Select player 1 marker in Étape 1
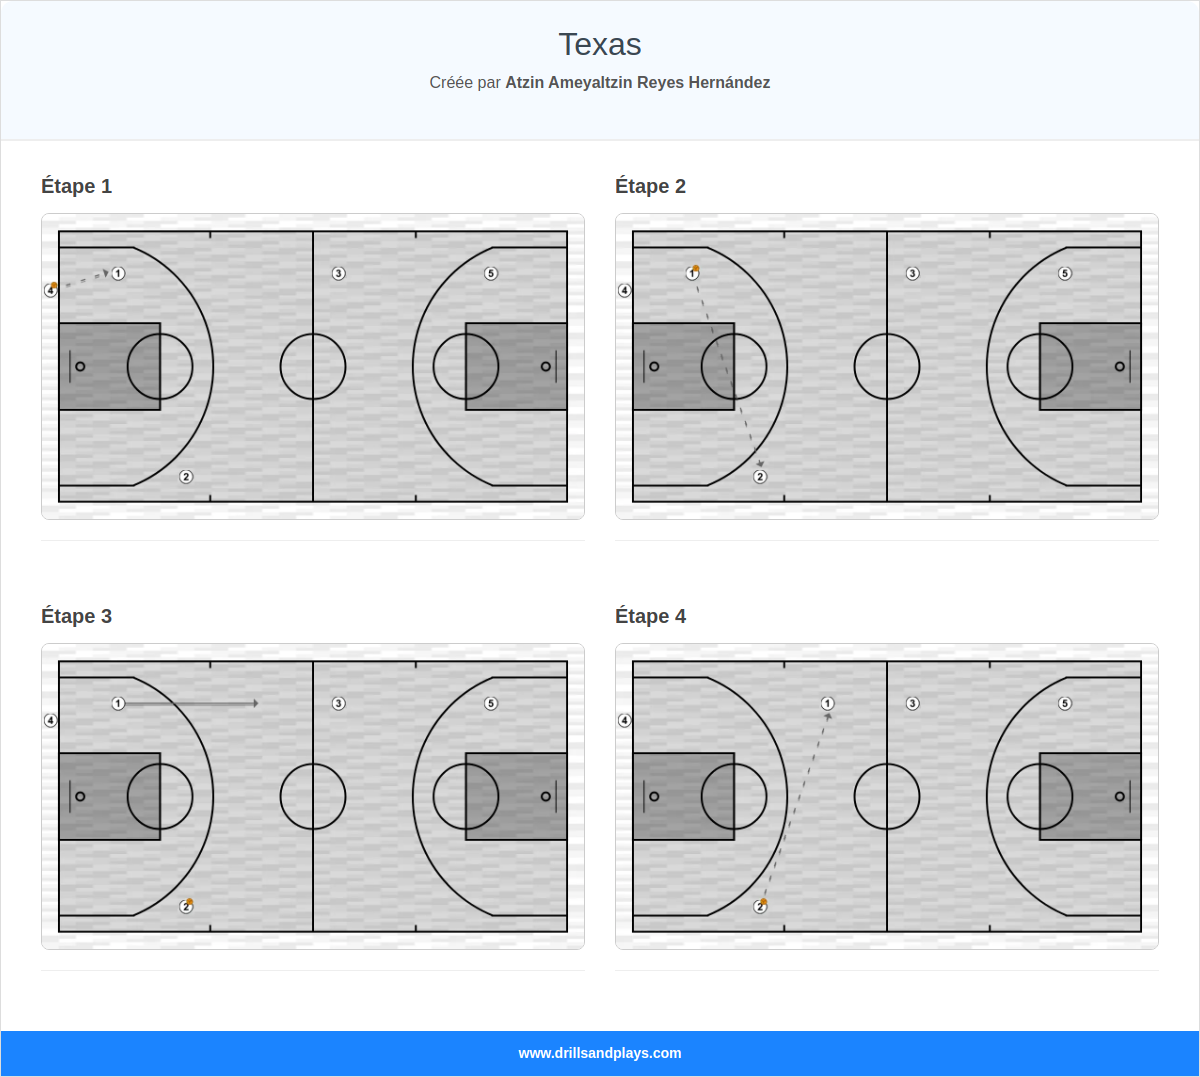This screenshot has height=1077, width=1200. 119,271
